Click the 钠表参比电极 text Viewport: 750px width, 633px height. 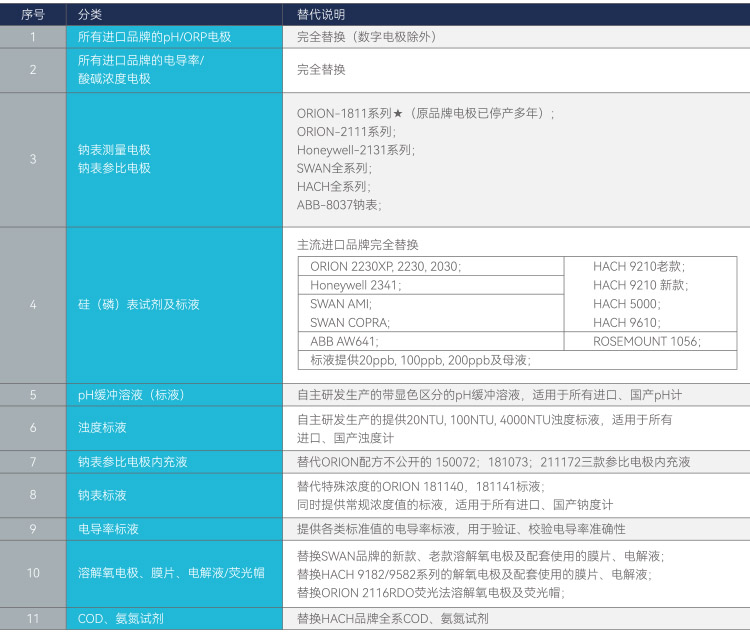(114, 168)
